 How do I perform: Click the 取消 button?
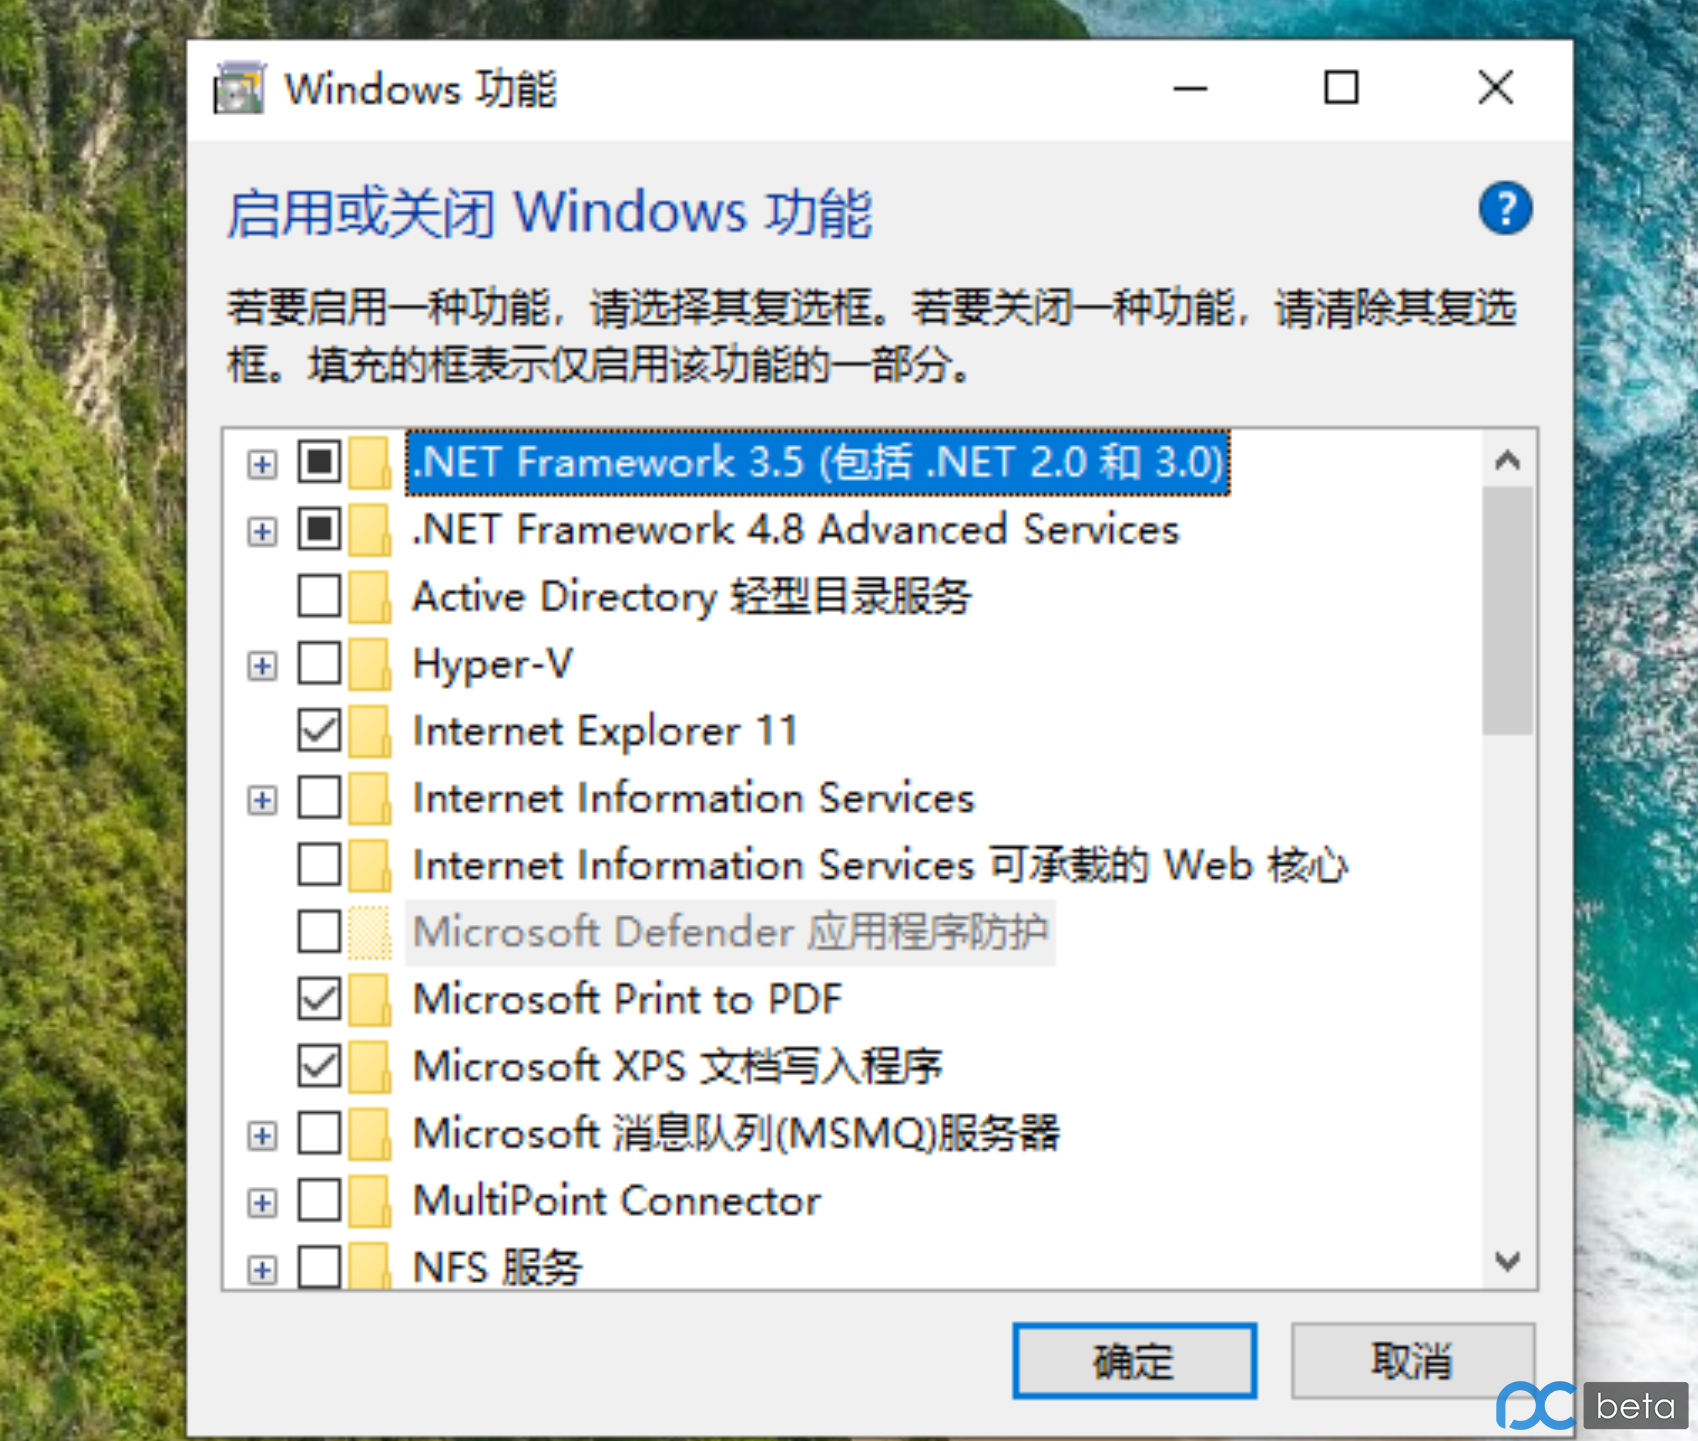click(1412, 1361)
